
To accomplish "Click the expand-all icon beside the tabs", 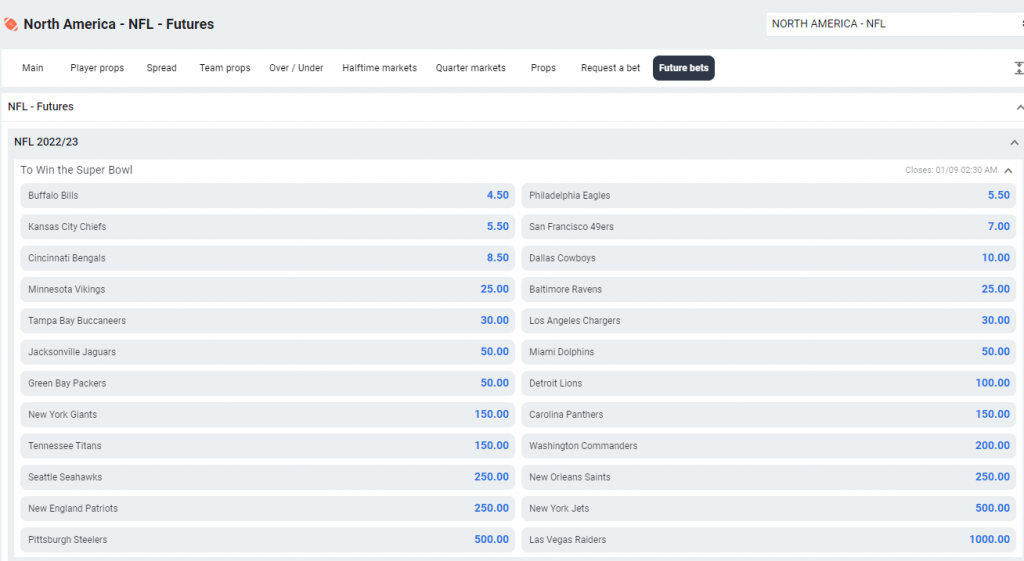I will (1019, 68).
